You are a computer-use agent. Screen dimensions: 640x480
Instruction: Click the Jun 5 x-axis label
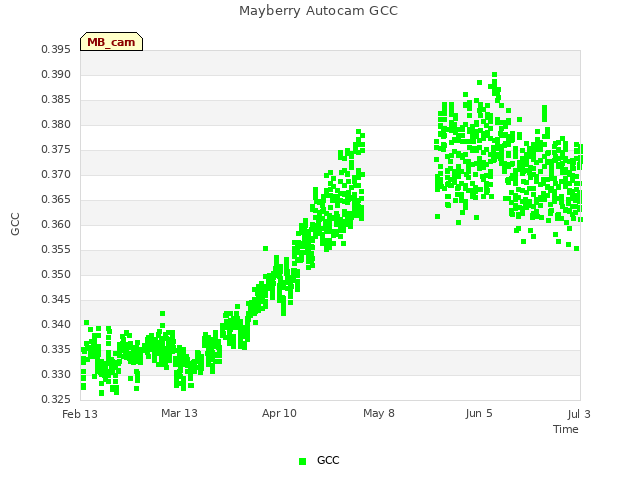[479, 413]
